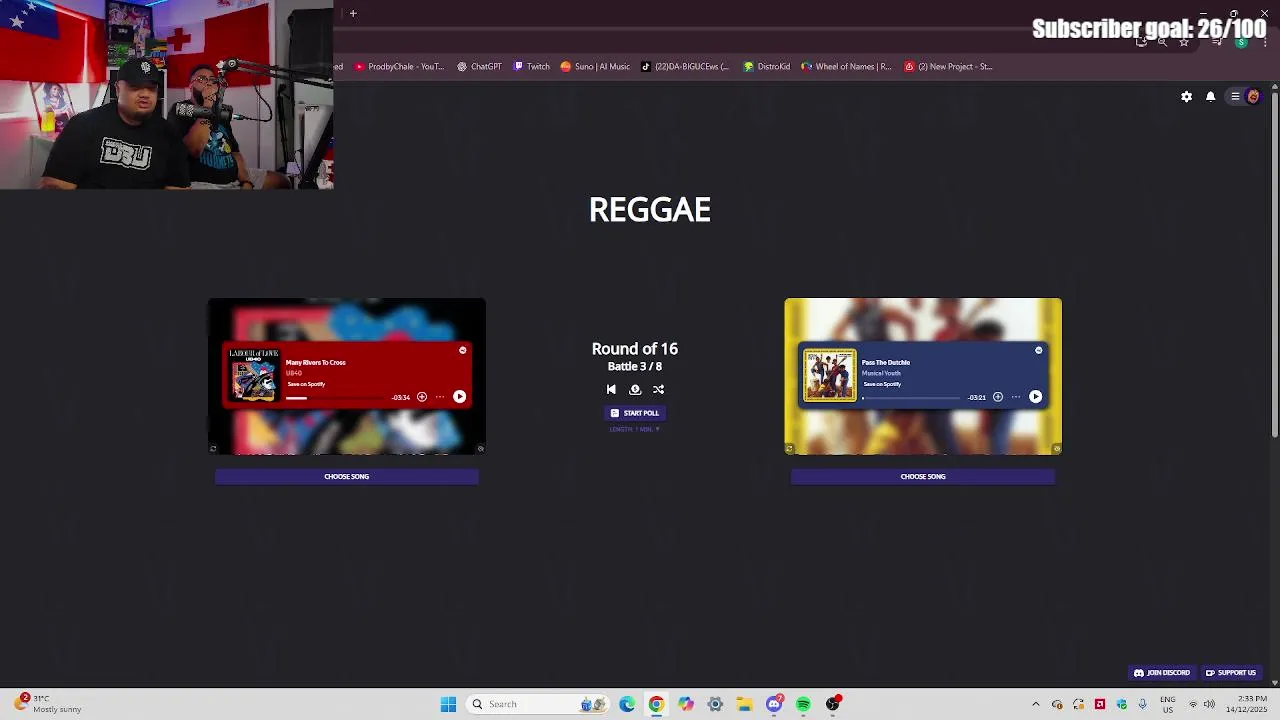Open OBS Studio from taskbar
1280x720 pixels.
coord(833,704)
